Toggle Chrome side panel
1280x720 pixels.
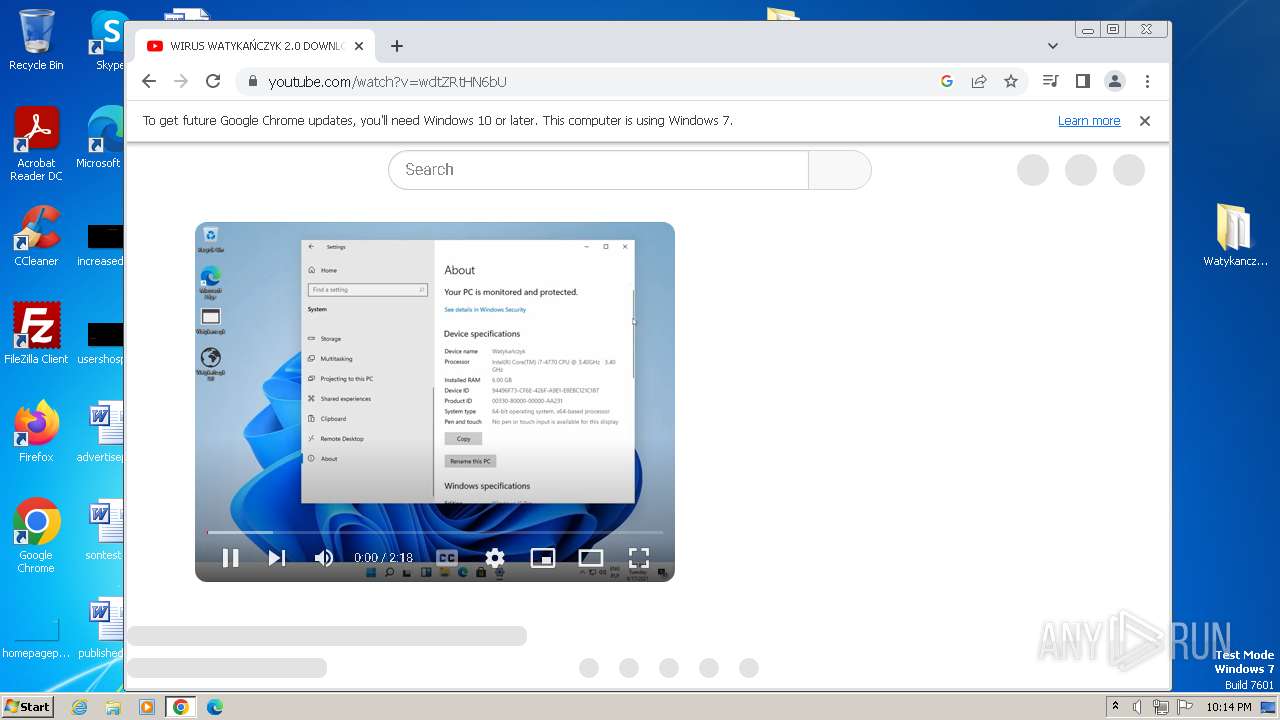pyautogui.click(x=1082, y=81)
